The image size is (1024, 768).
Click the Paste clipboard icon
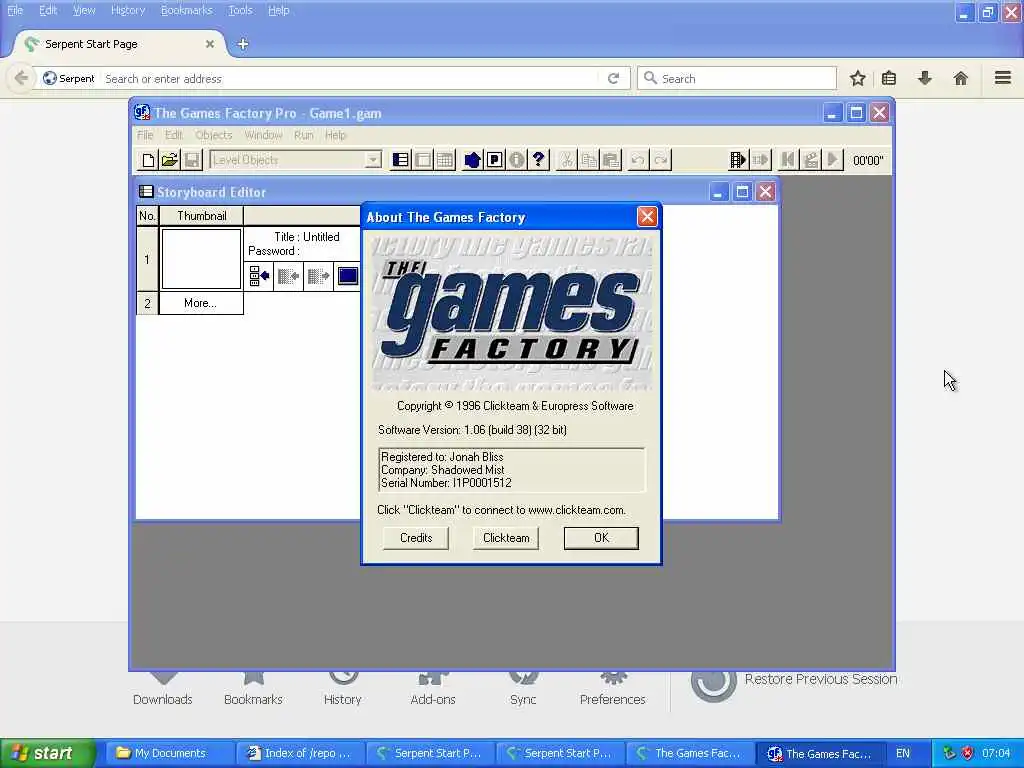(x=611, y=160)
